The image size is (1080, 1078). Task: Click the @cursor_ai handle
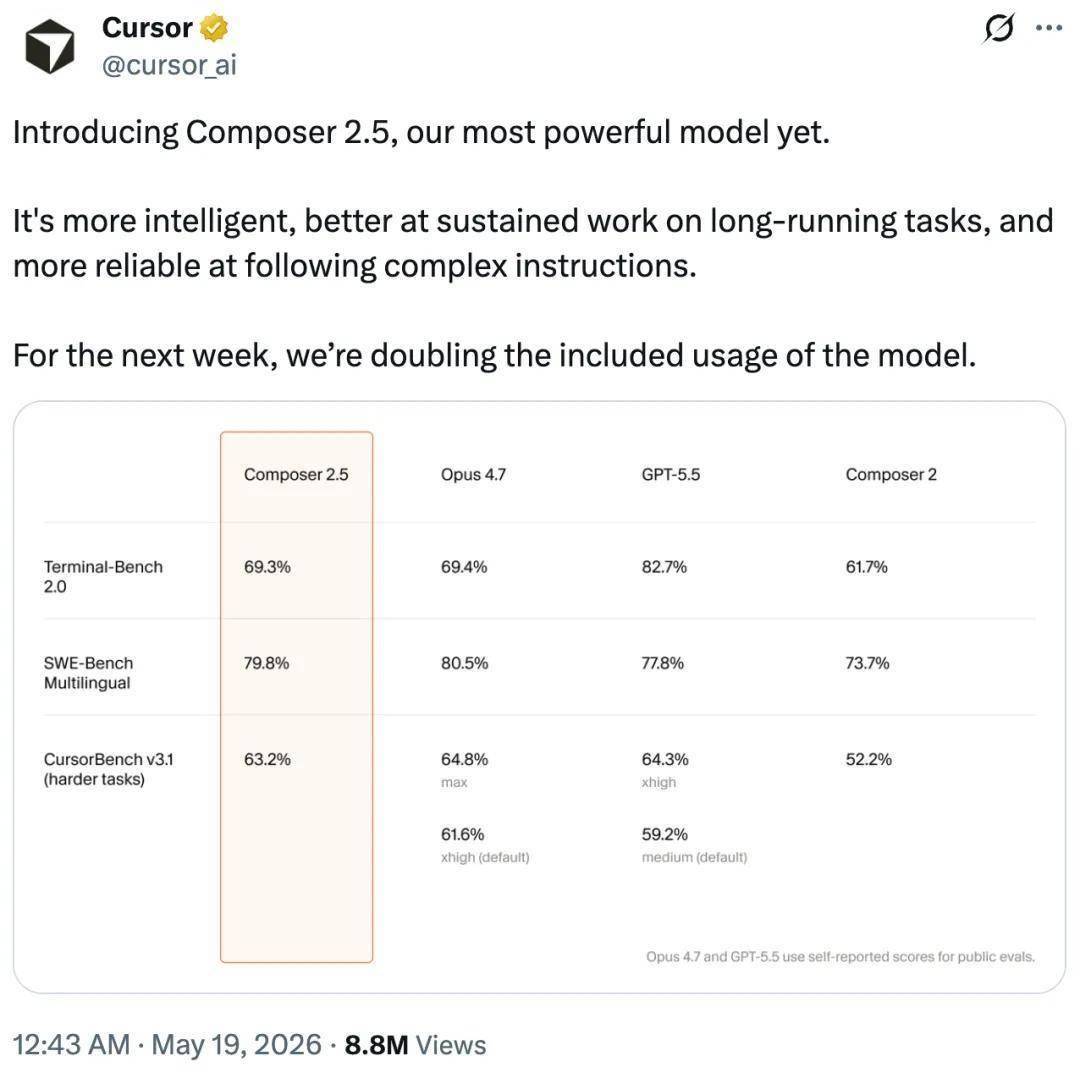169,65
